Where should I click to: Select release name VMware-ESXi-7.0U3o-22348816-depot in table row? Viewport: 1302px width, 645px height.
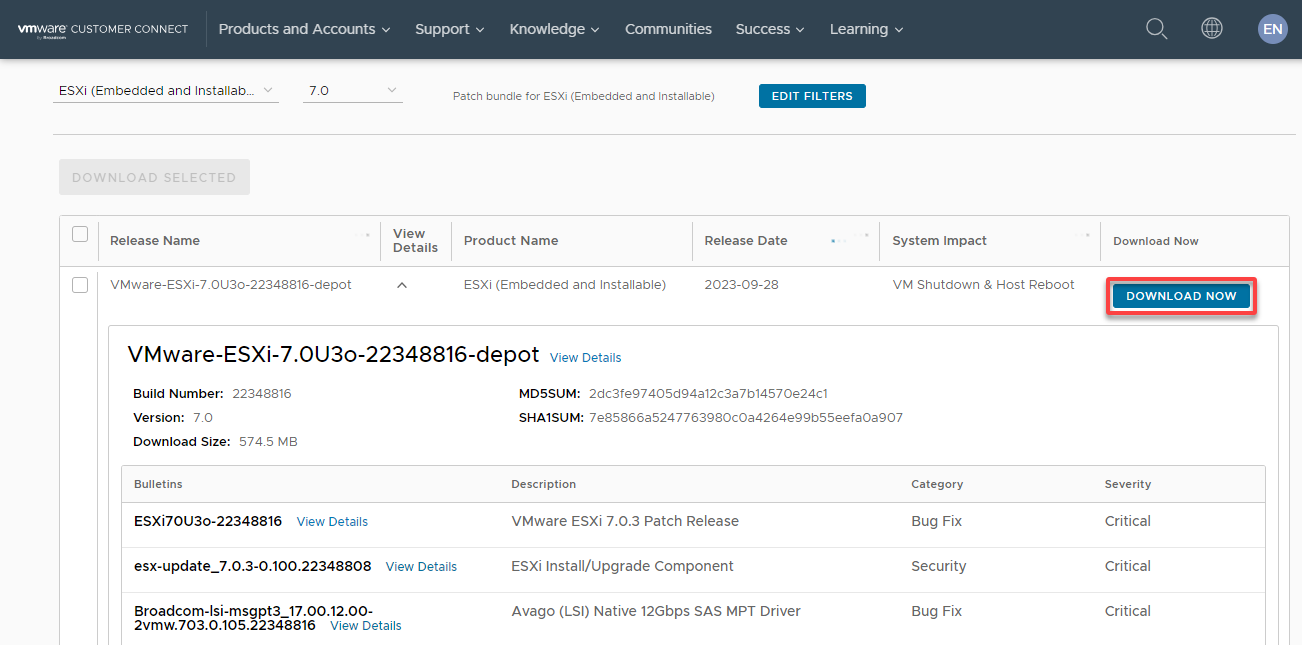(x=231, y=285)
